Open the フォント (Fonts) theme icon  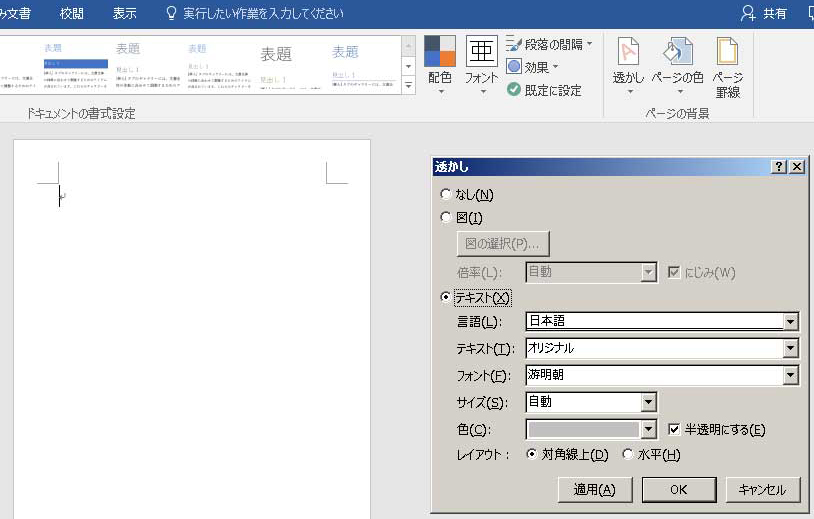click(481, 52)
